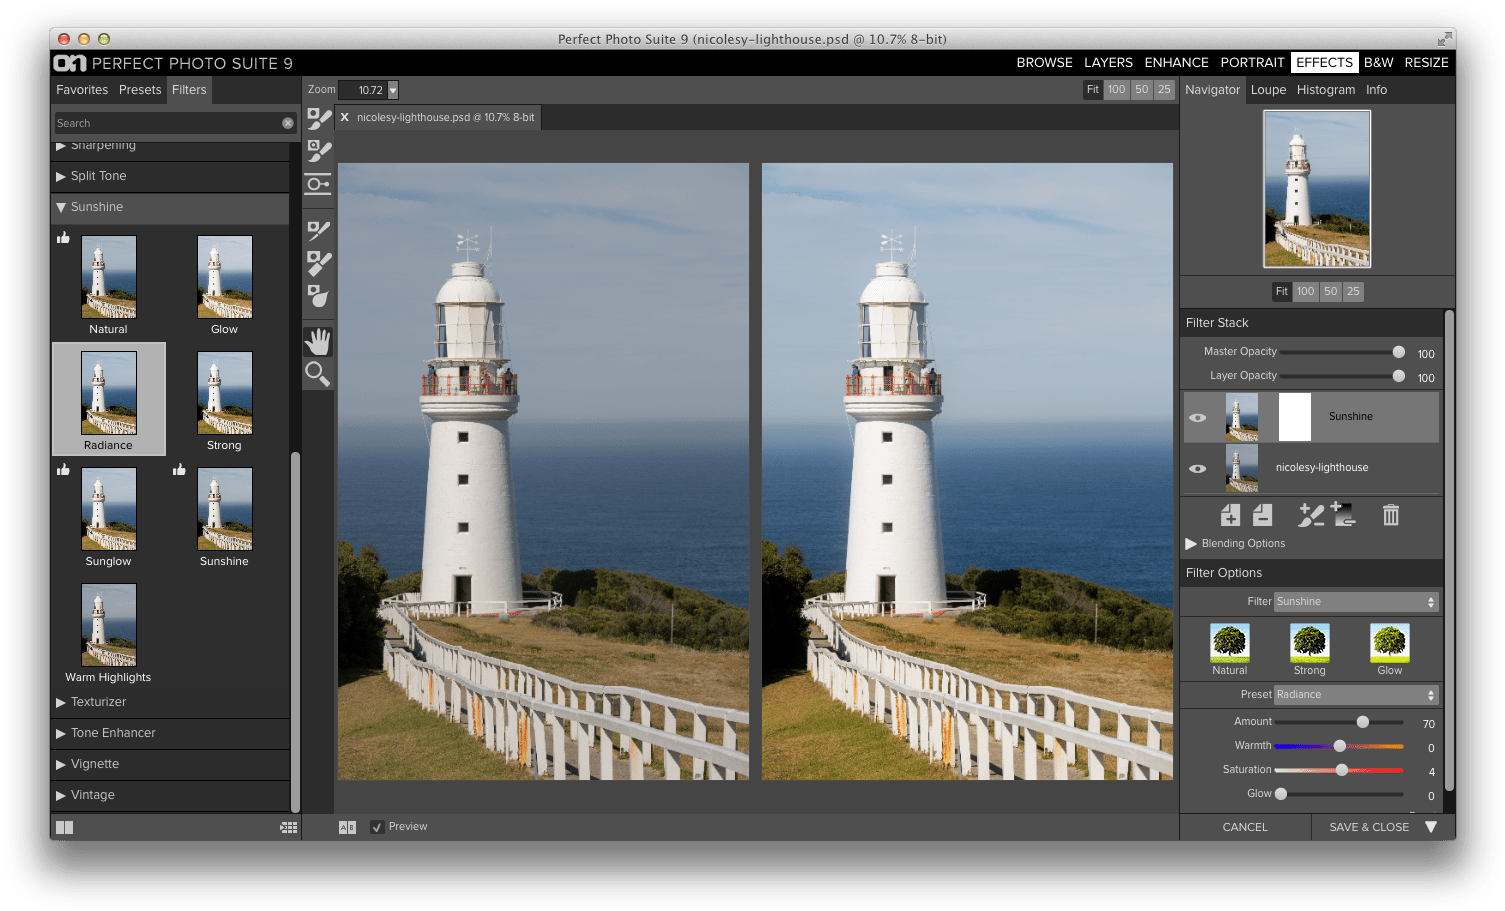Screen dimensions: 1505x911
Task: Open the PORTRAIT module
Action: 1251,62
